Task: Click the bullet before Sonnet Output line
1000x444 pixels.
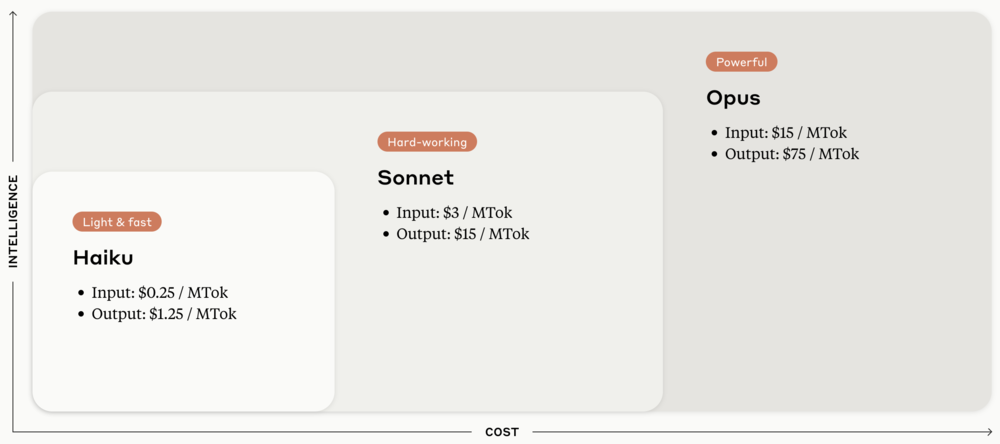Action: tap(386, 234)
